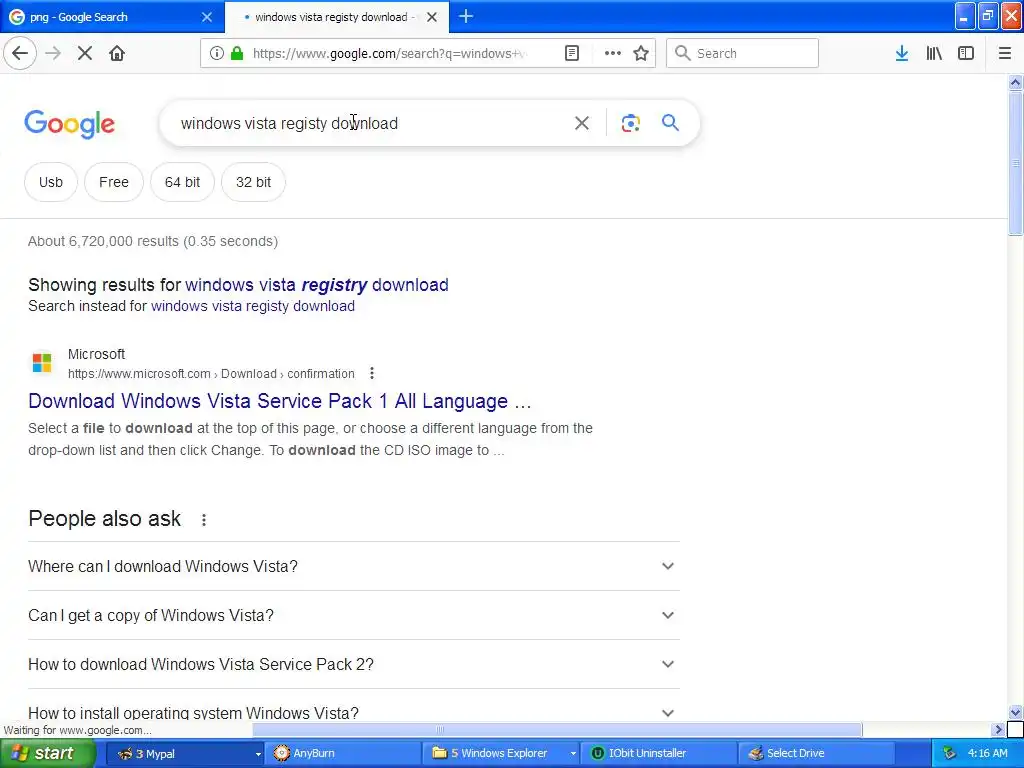The image size is (1024, 768).
Task: Click the vertical scrollbar down arrow
Action: pyautogui.click(x=1015, y=712)
